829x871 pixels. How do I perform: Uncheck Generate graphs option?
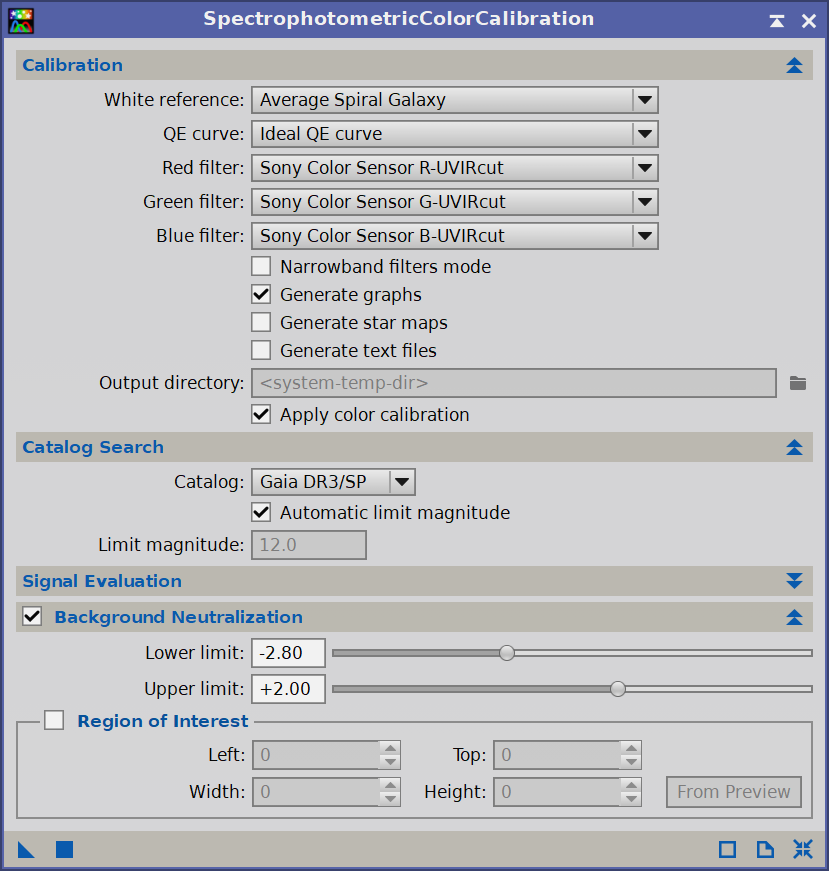261,295
